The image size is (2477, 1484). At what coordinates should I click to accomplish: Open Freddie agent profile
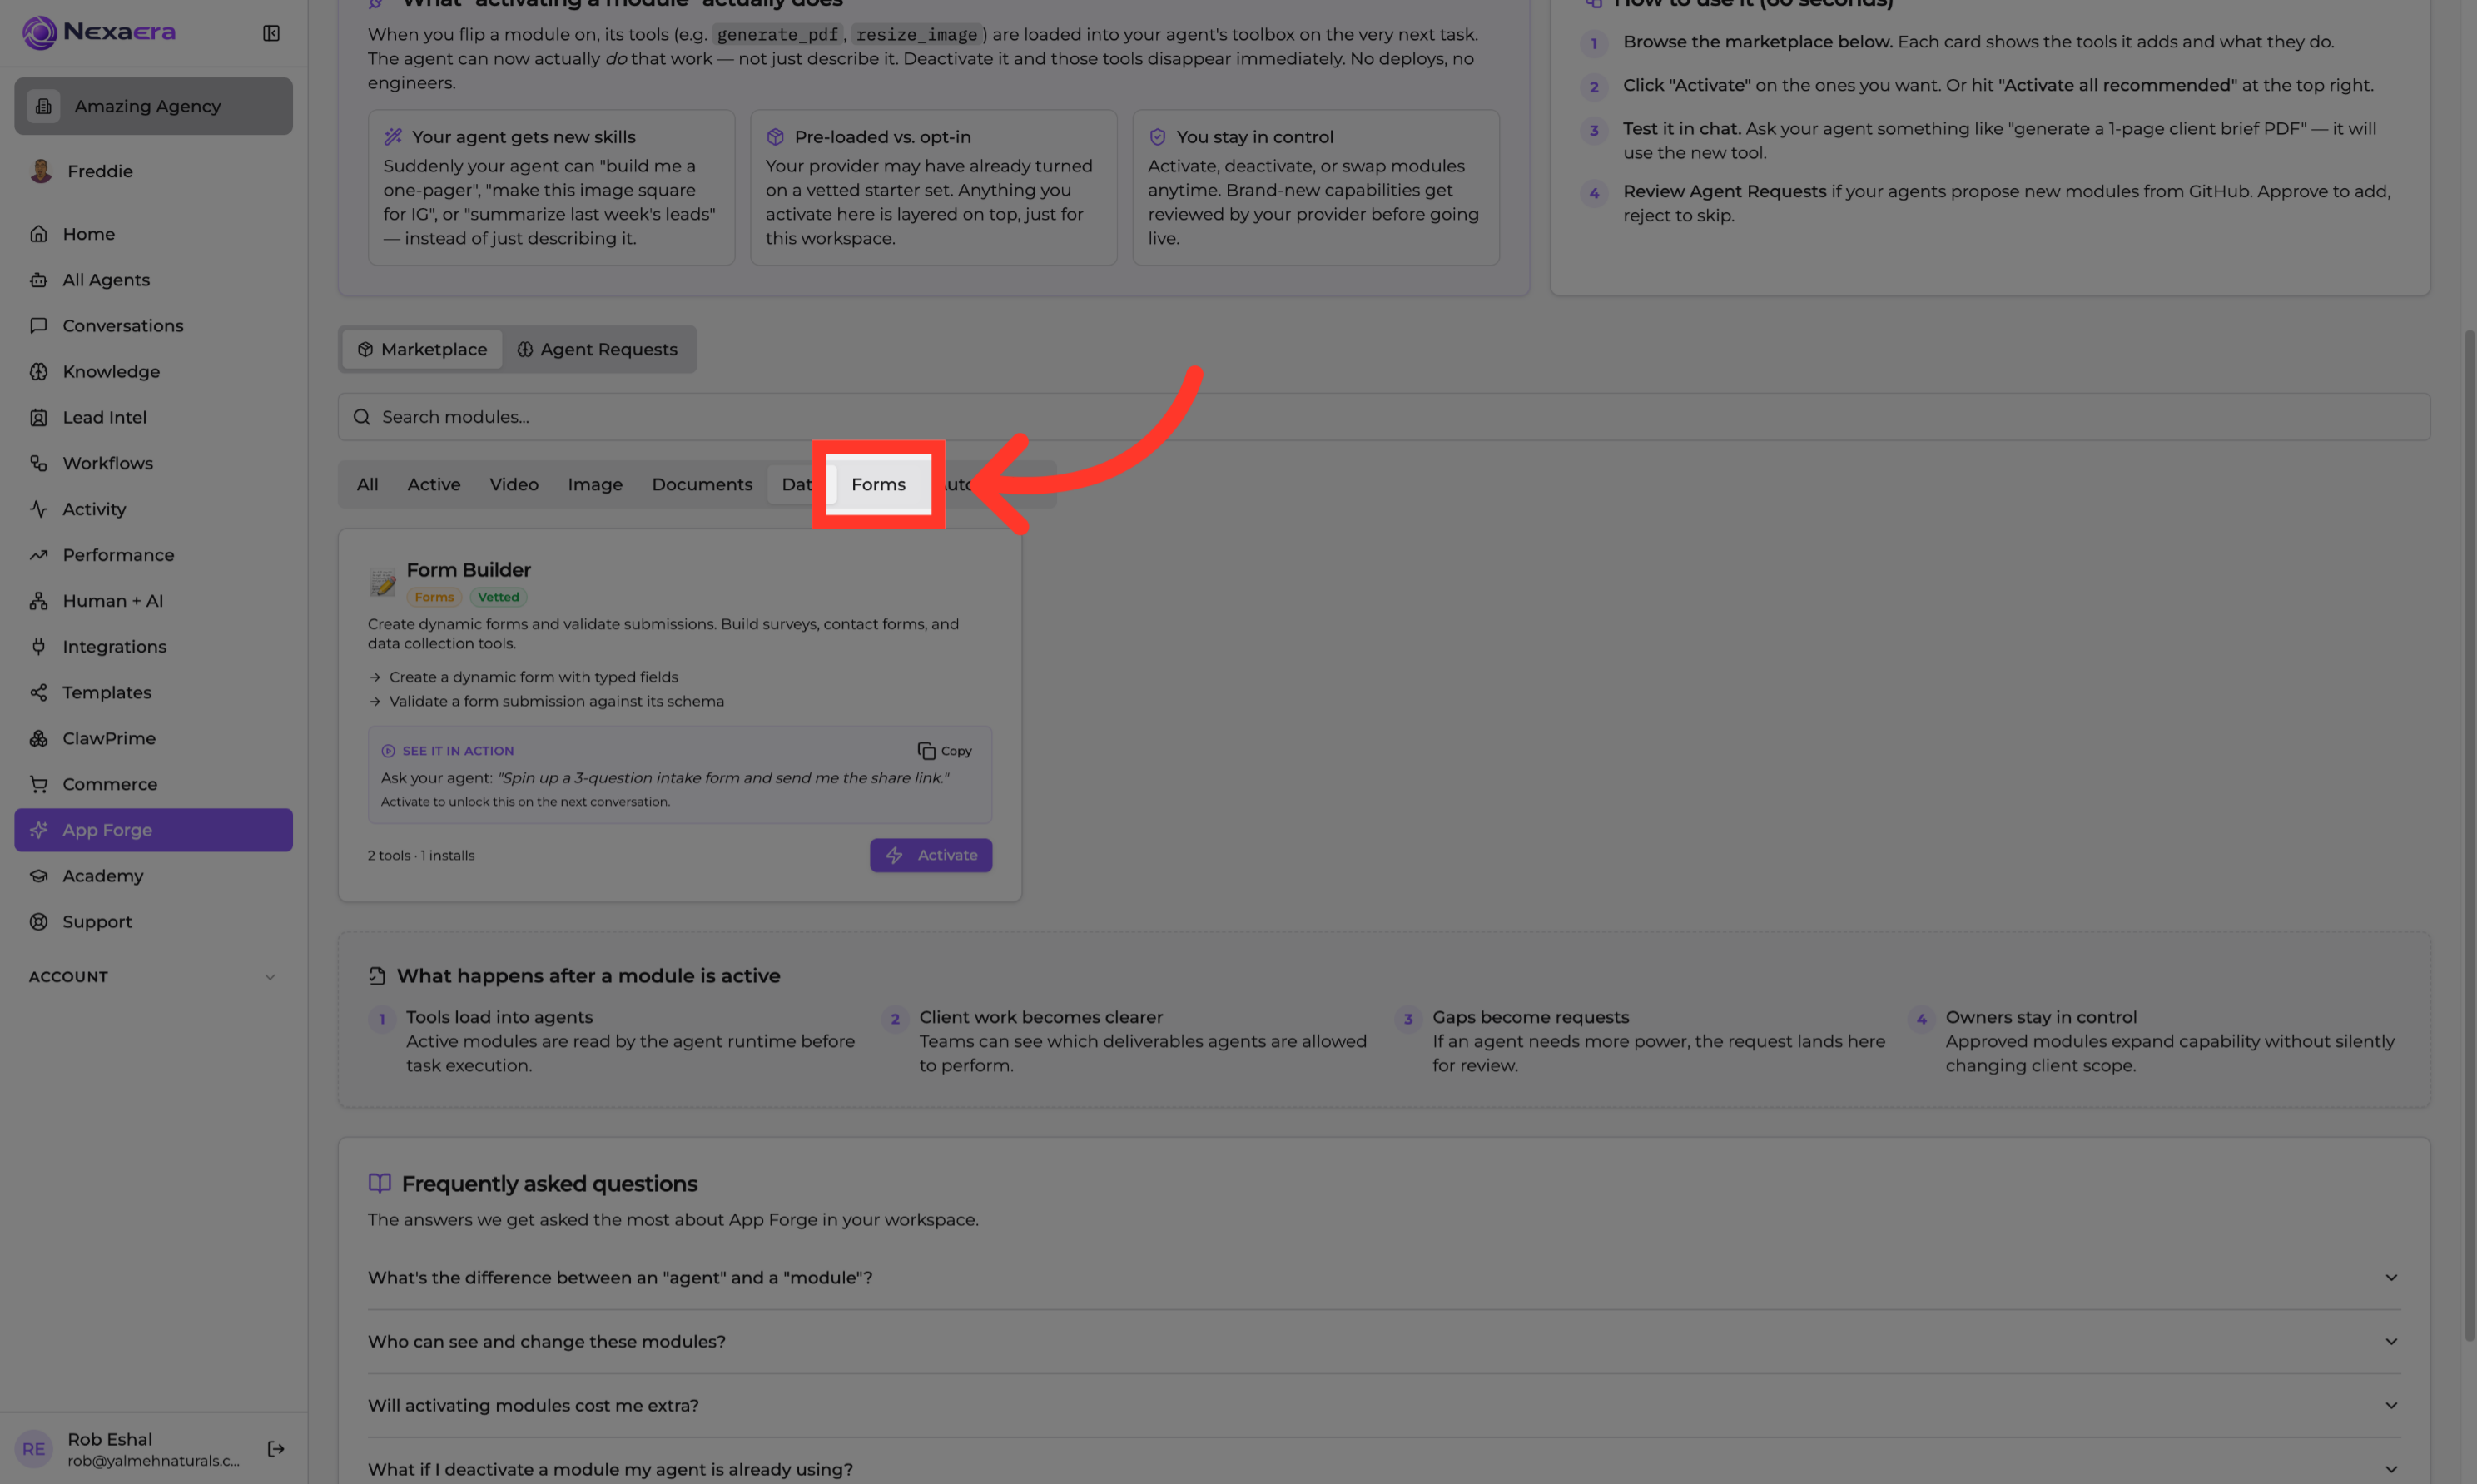click(x=153, y=171)
